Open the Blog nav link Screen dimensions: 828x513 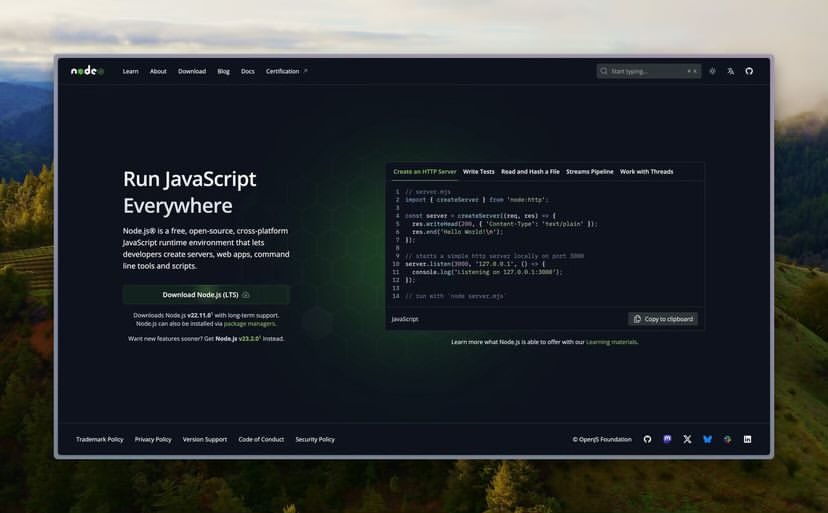[223, 71]
